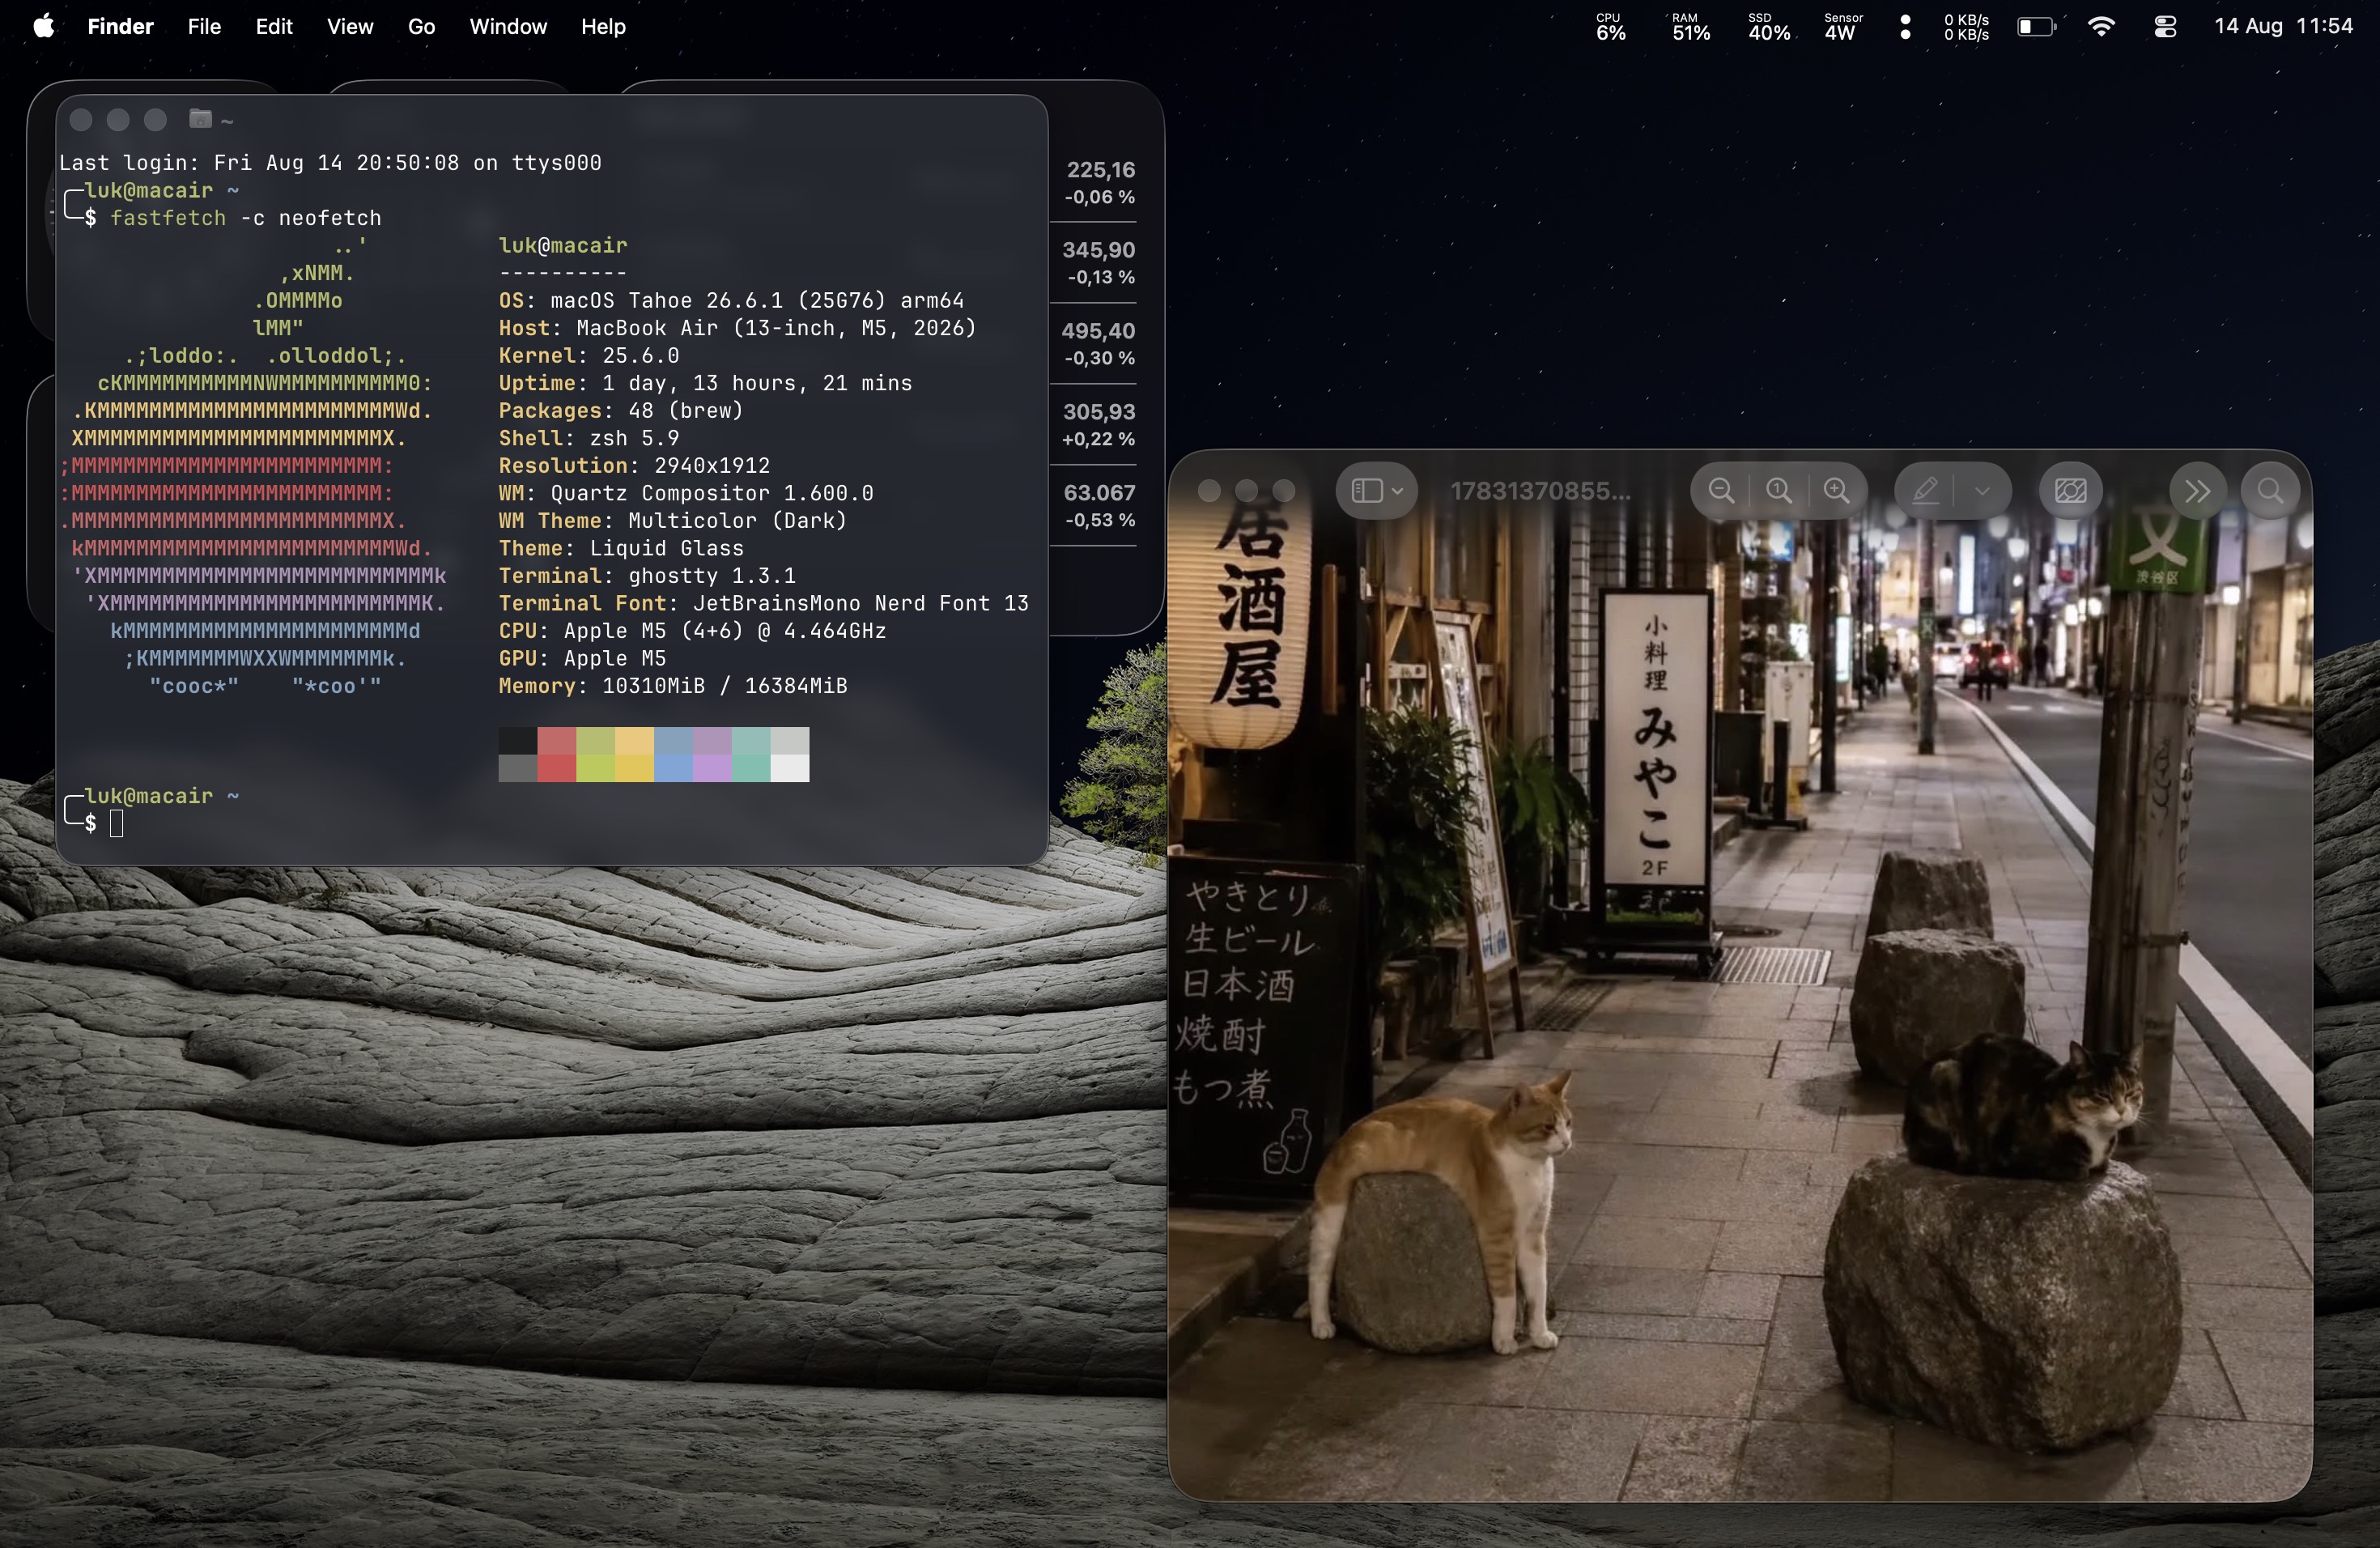Click the 'CPU: Apple M5' line

693,630
